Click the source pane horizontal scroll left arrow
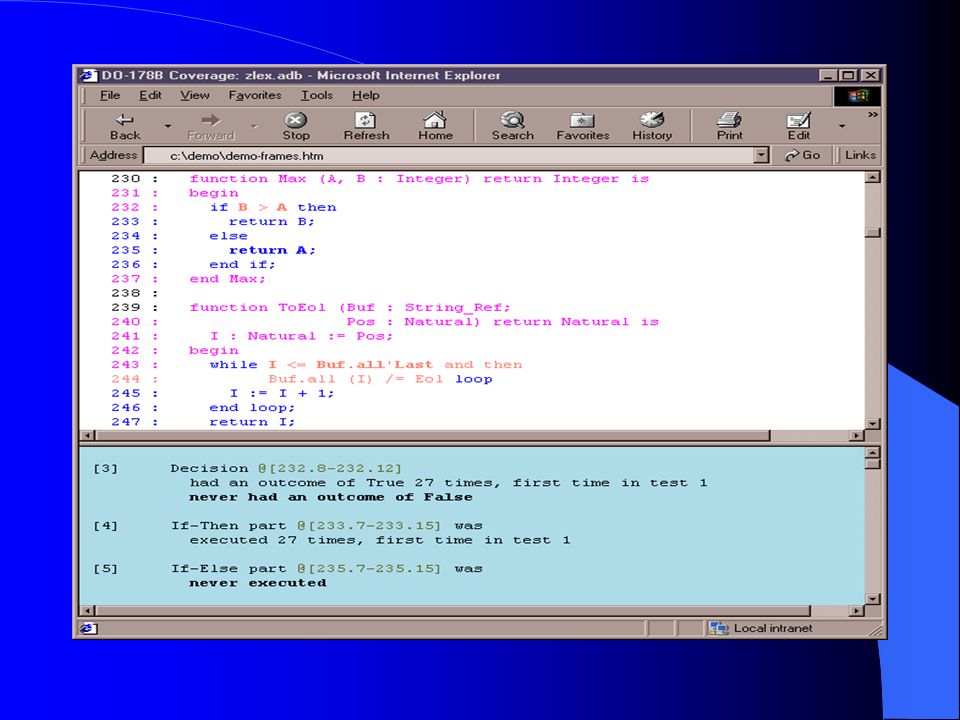 pos(87,435)
